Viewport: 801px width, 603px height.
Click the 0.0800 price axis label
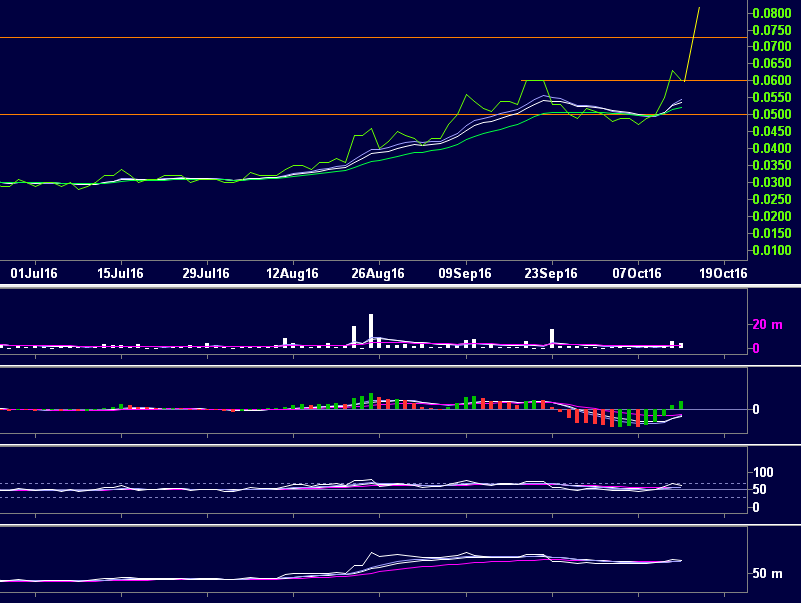pos(772,13)
